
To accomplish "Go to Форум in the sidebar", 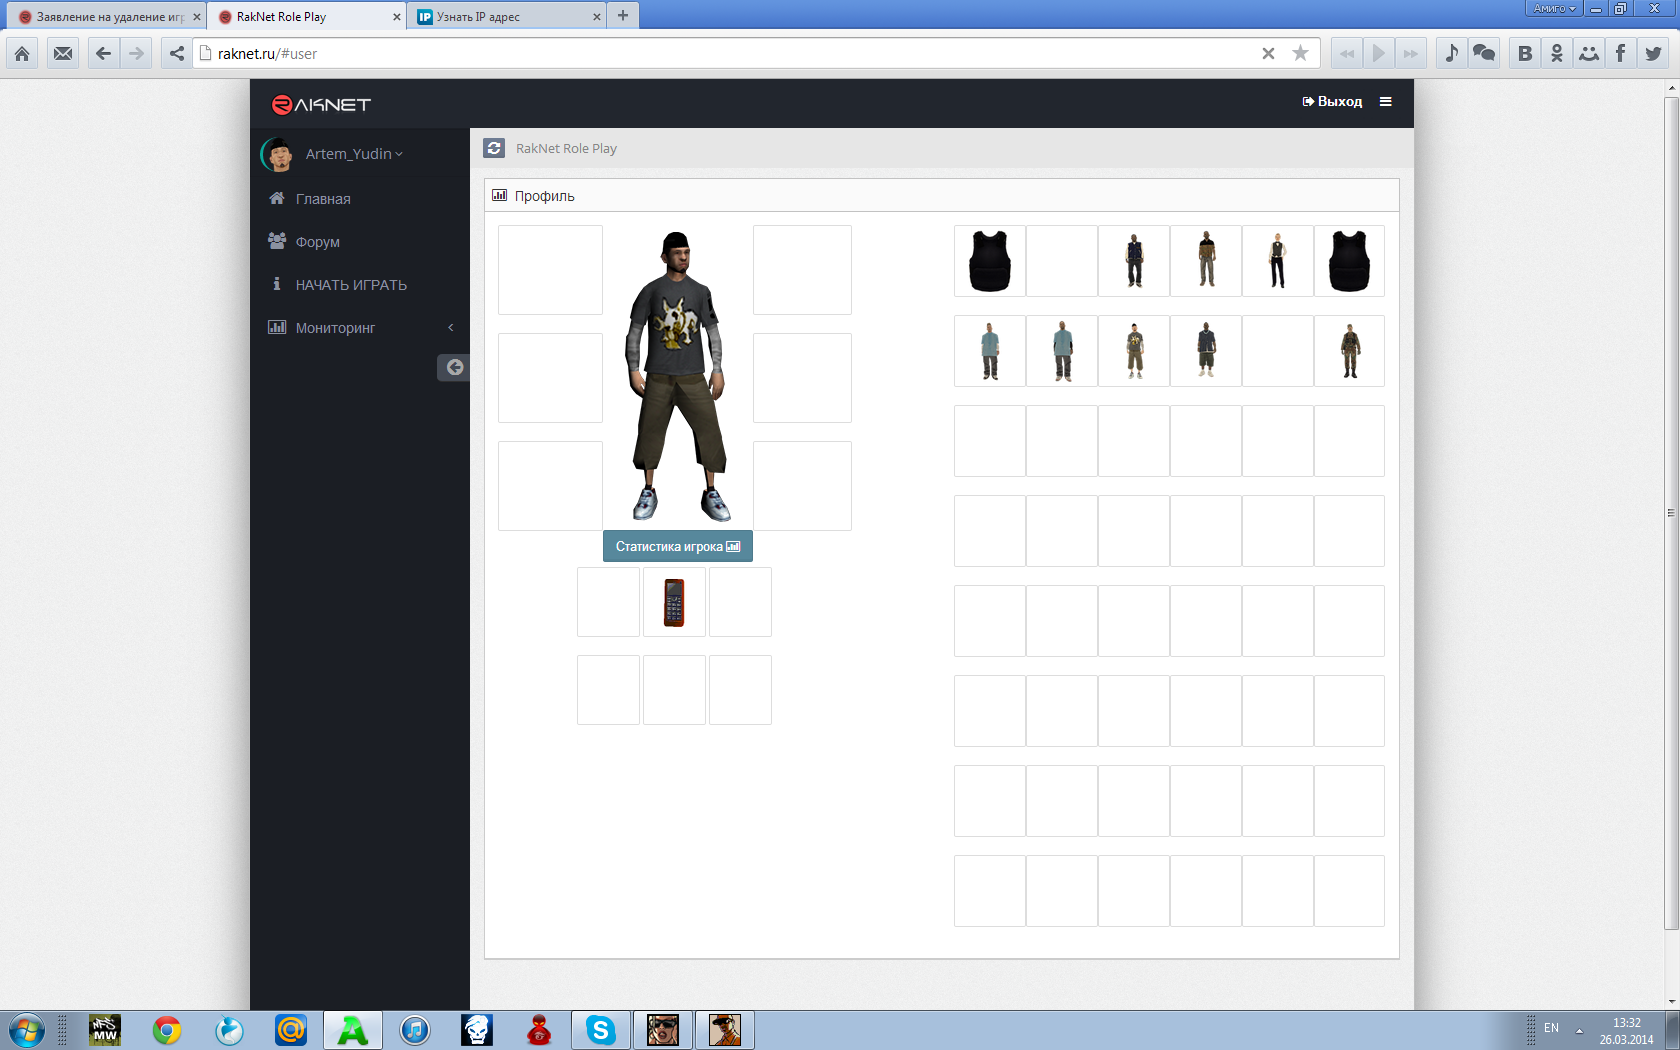I will coord(317,242).
